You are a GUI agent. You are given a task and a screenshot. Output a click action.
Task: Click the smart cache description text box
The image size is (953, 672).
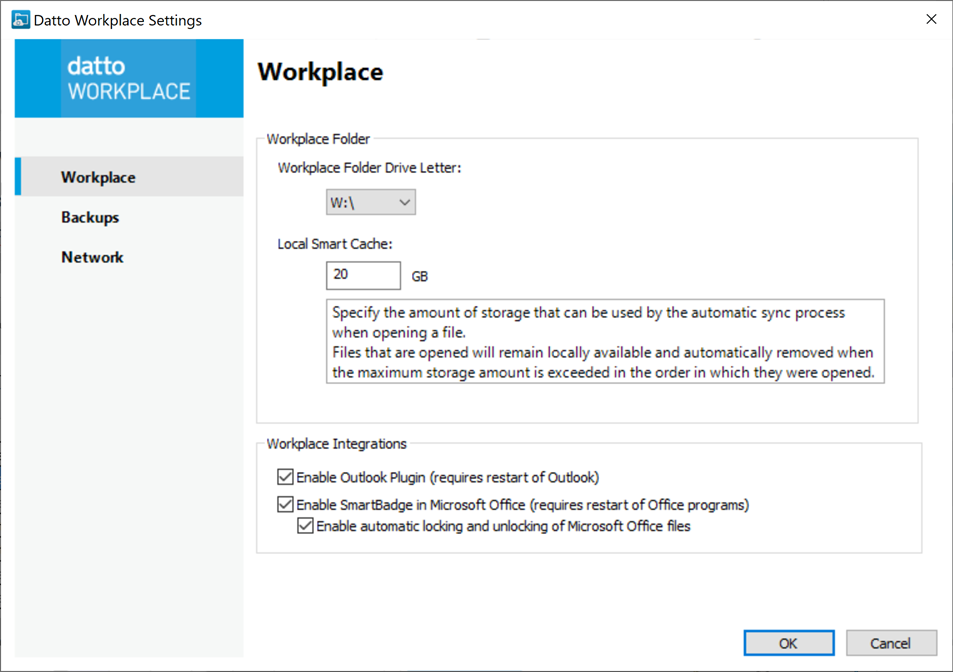[605, 342]
